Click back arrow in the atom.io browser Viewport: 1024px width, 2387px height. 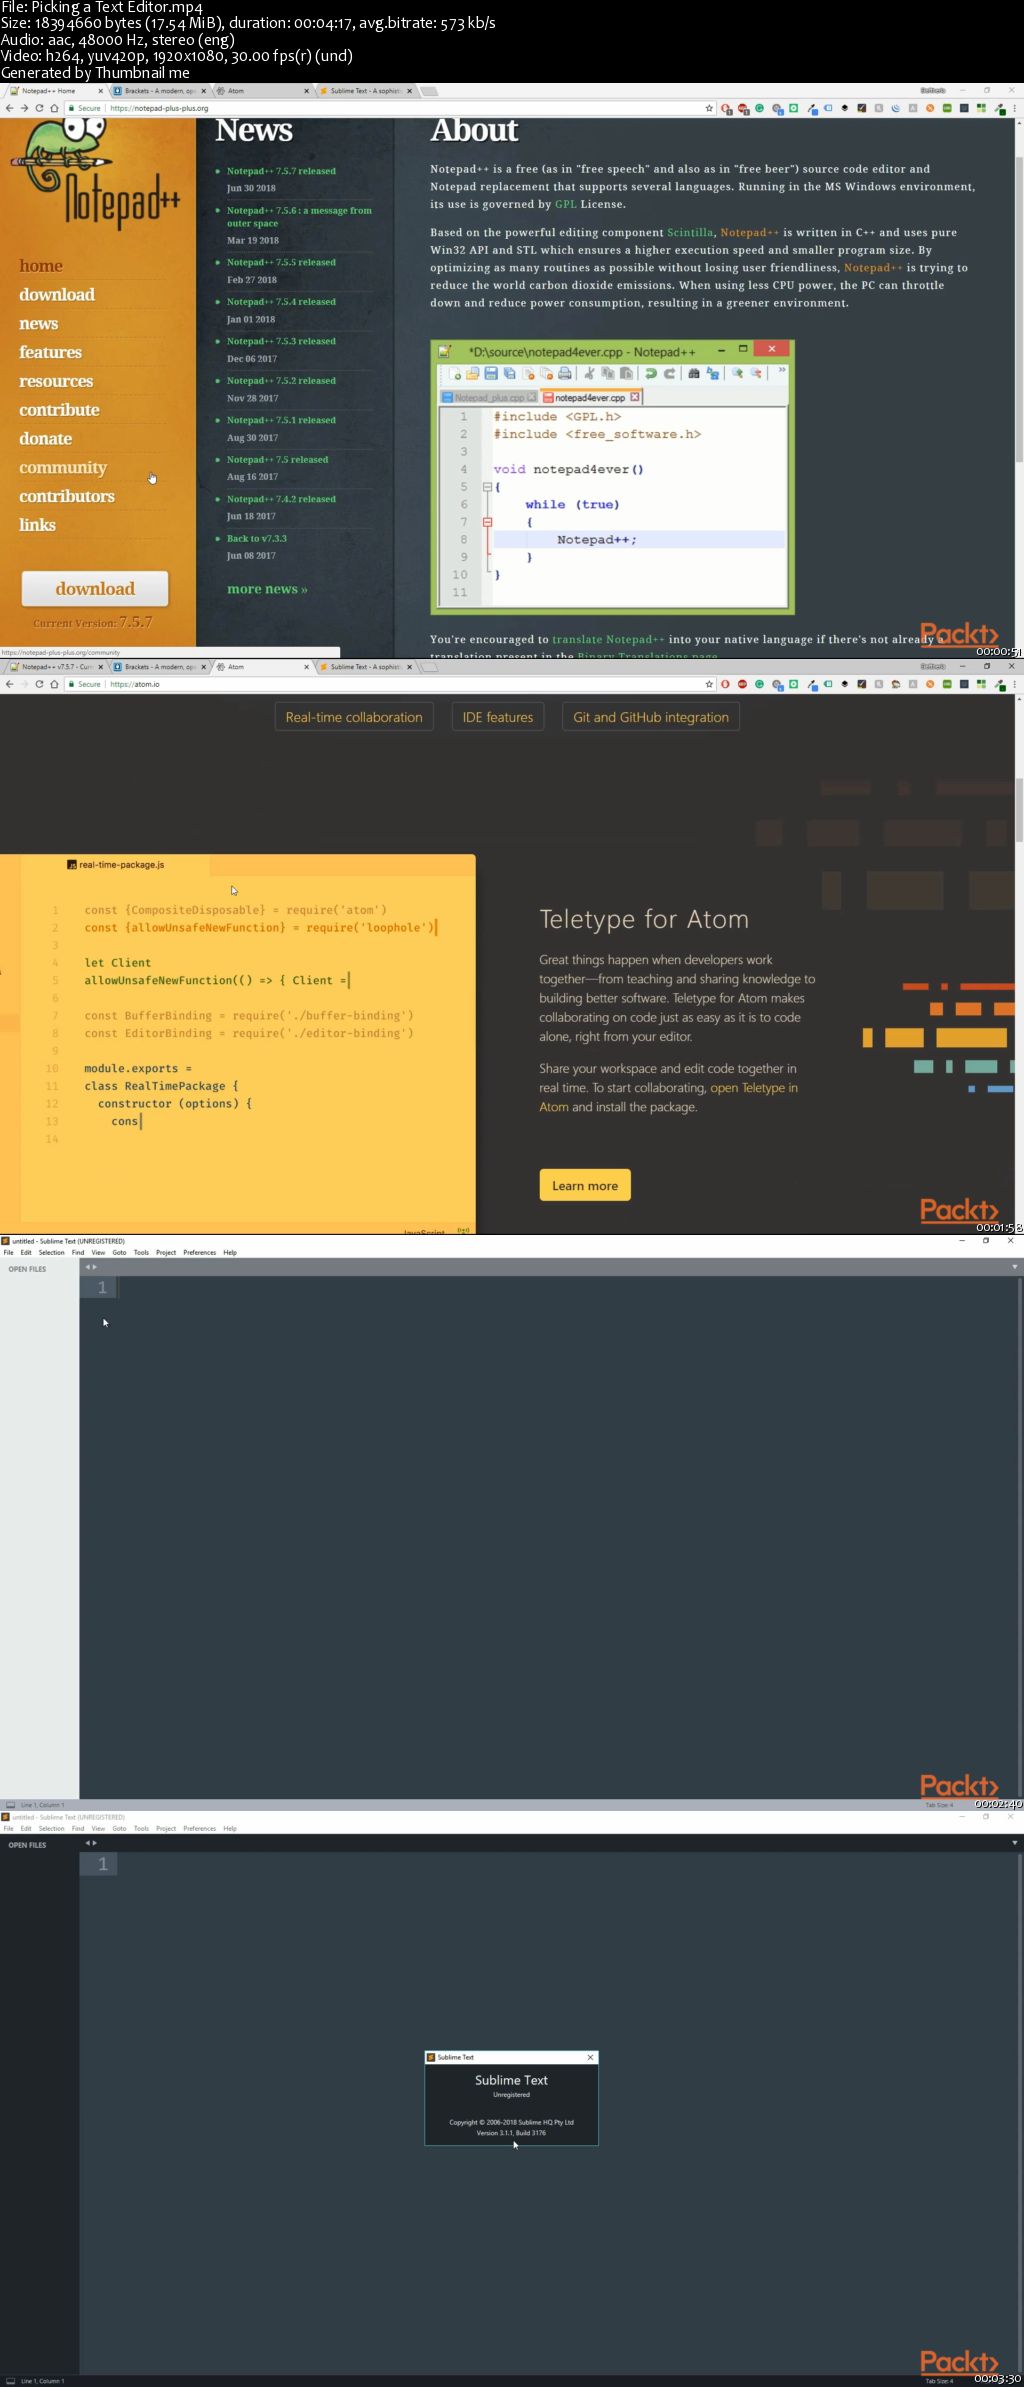point(10,684)
